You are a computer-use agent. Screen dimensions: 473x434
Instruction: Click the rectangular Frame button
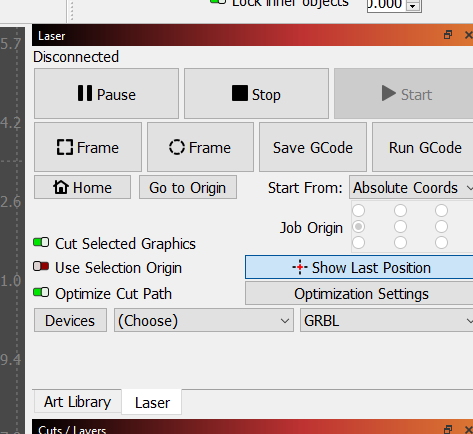click(88, 147)
